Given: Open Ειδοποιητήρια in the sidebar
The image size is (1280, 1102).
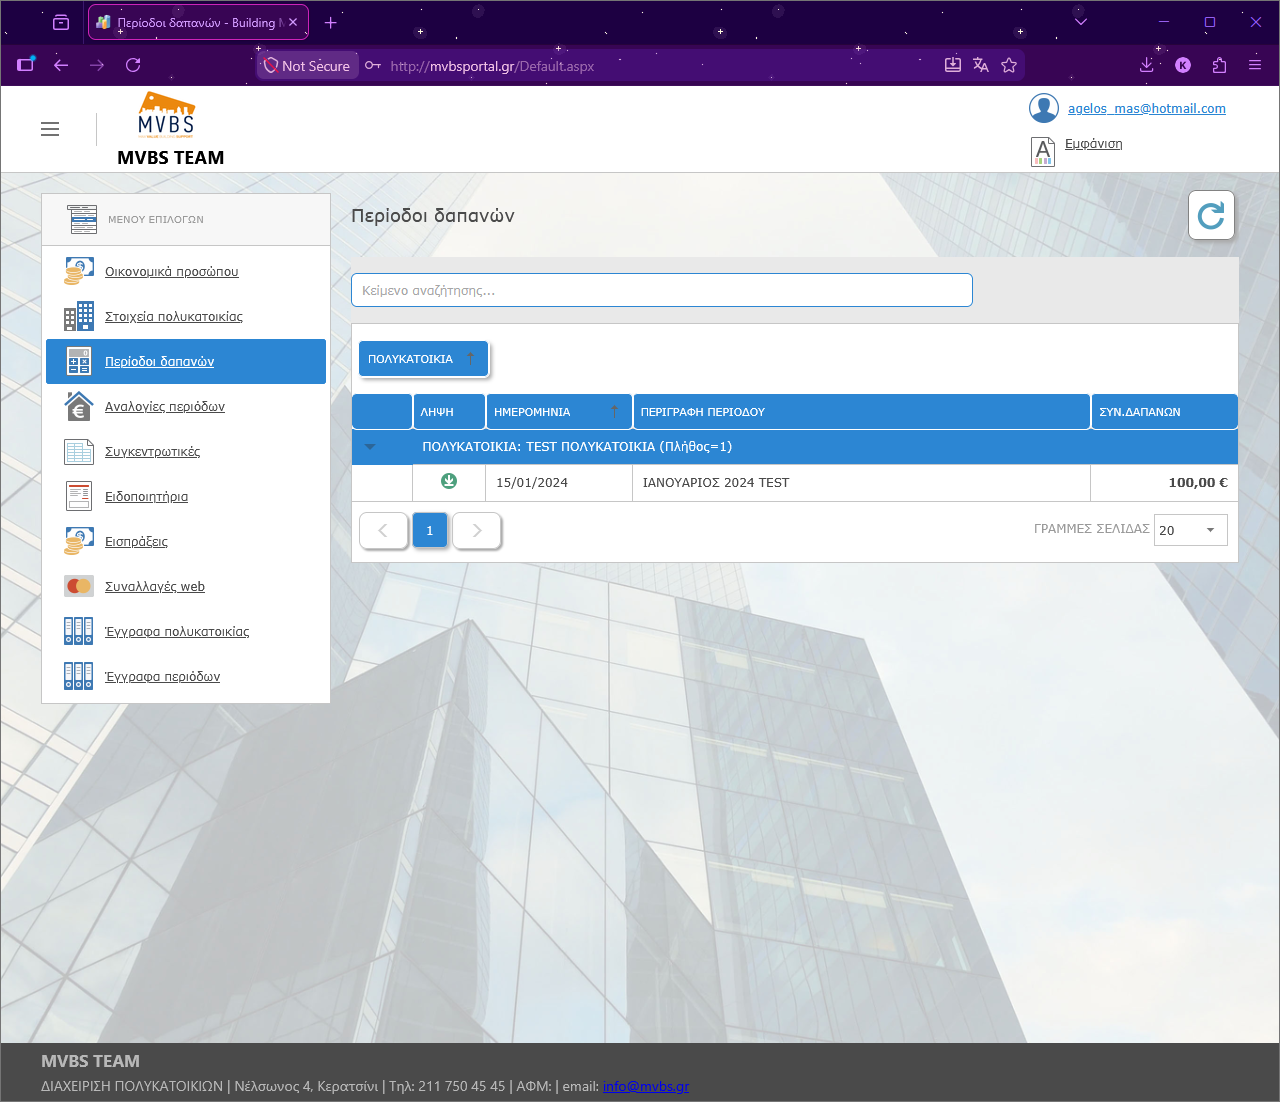Looking at the screenshot, I should click(146, 496).
